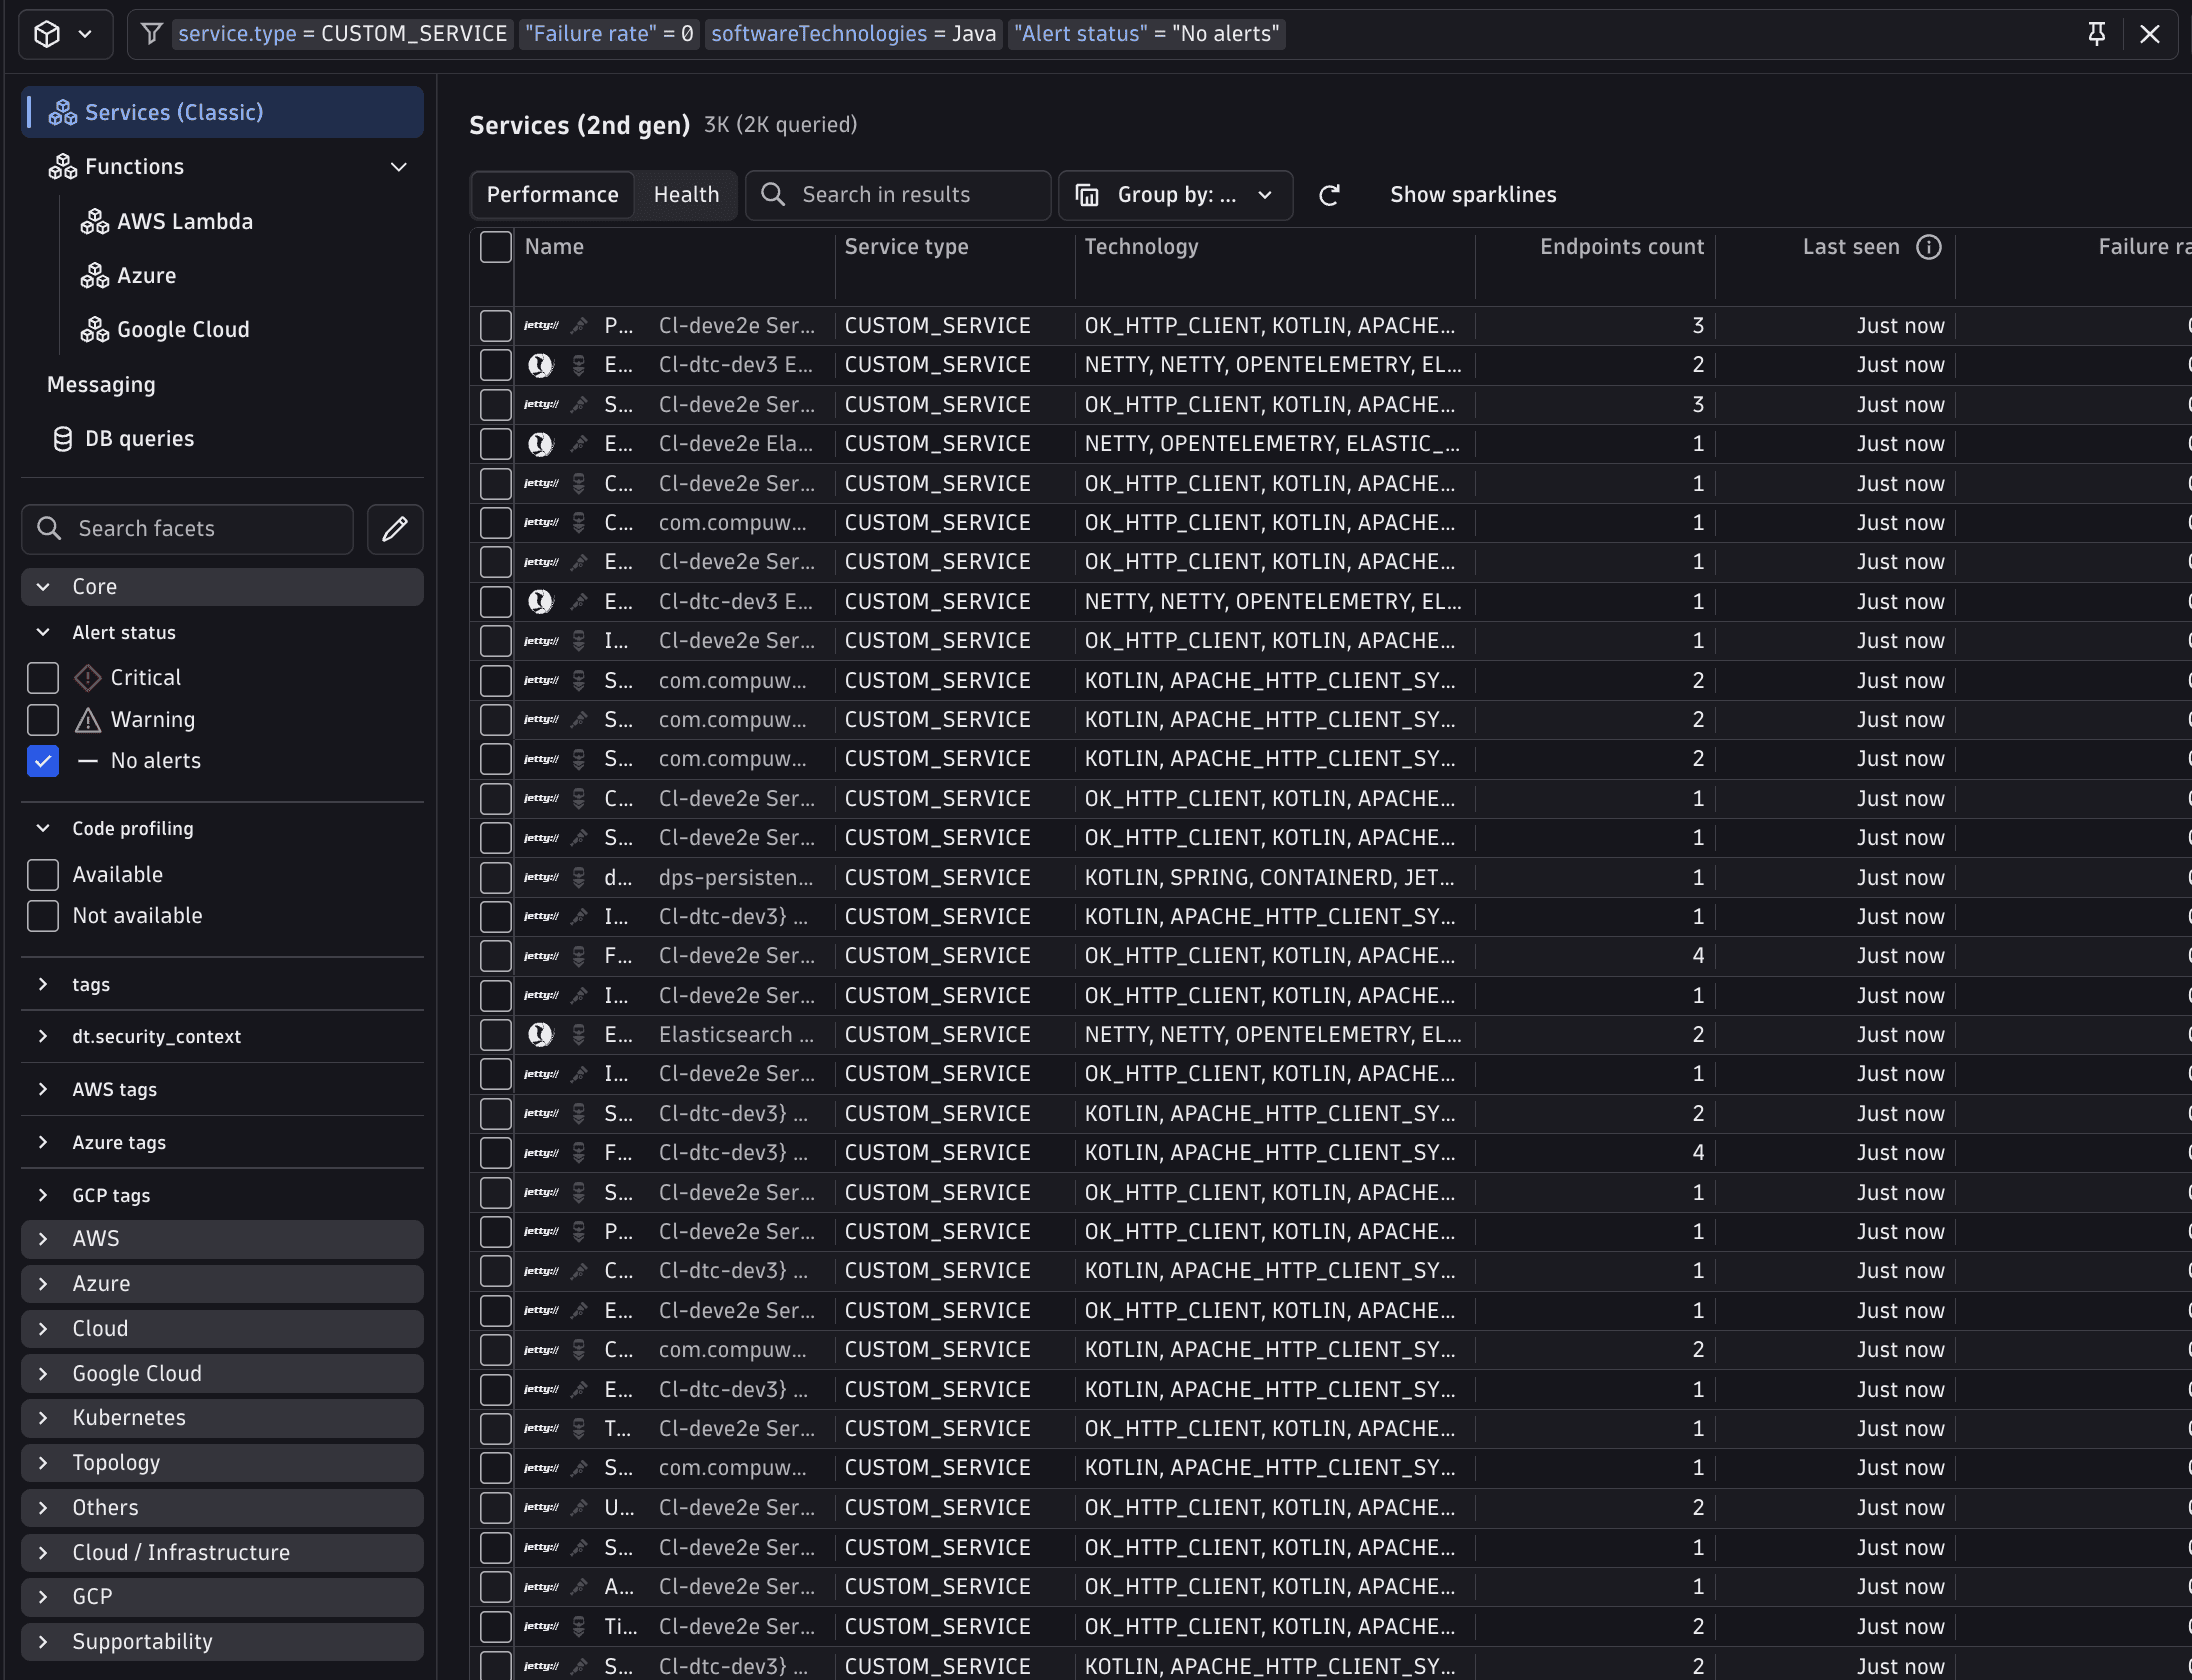
Task: Sort by Endpoints count column header
Action: 1622,247
